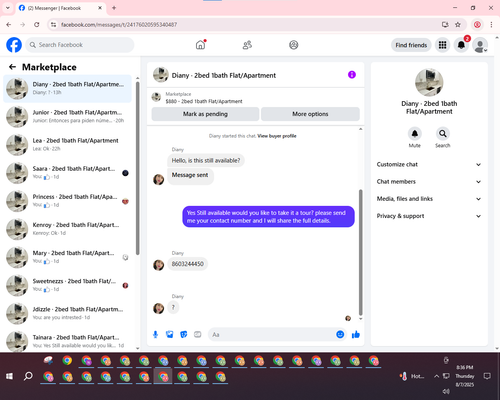Show hidden system tray icons

click(x=436, y=376)
